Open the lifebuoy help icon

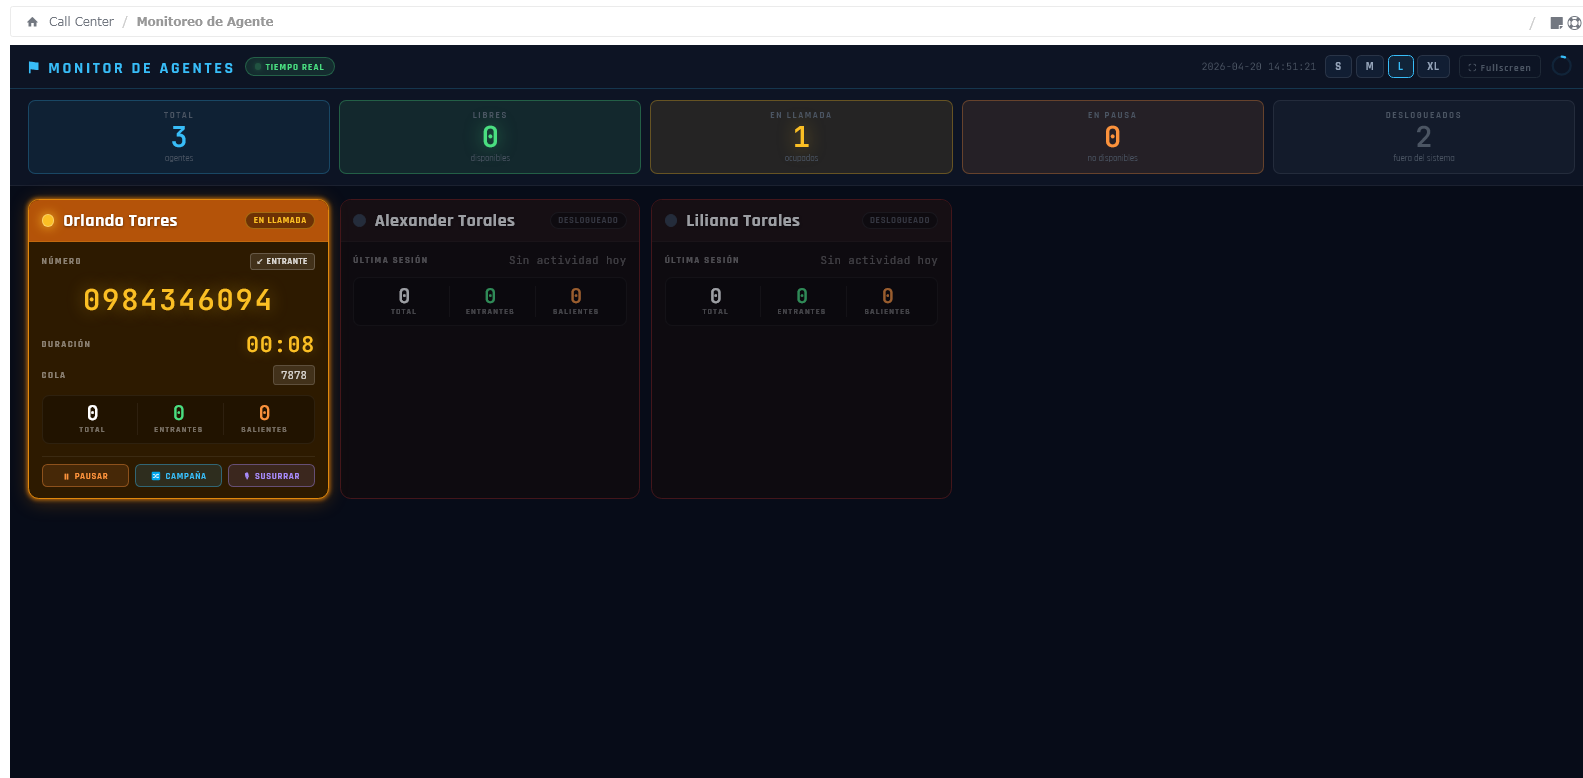click(1574, 23)
